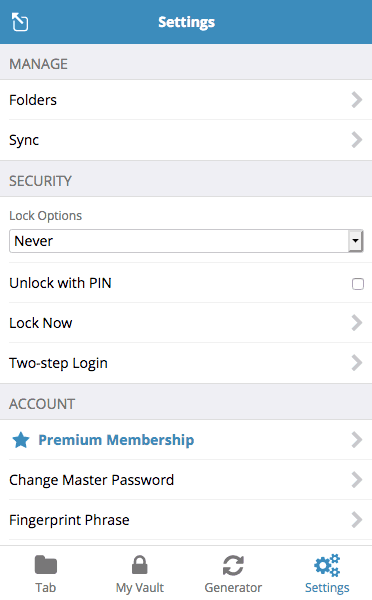This screenshot has width=372, height=600.
Task: Click the chevron on Change Master Password row
Action: [357, 479]
